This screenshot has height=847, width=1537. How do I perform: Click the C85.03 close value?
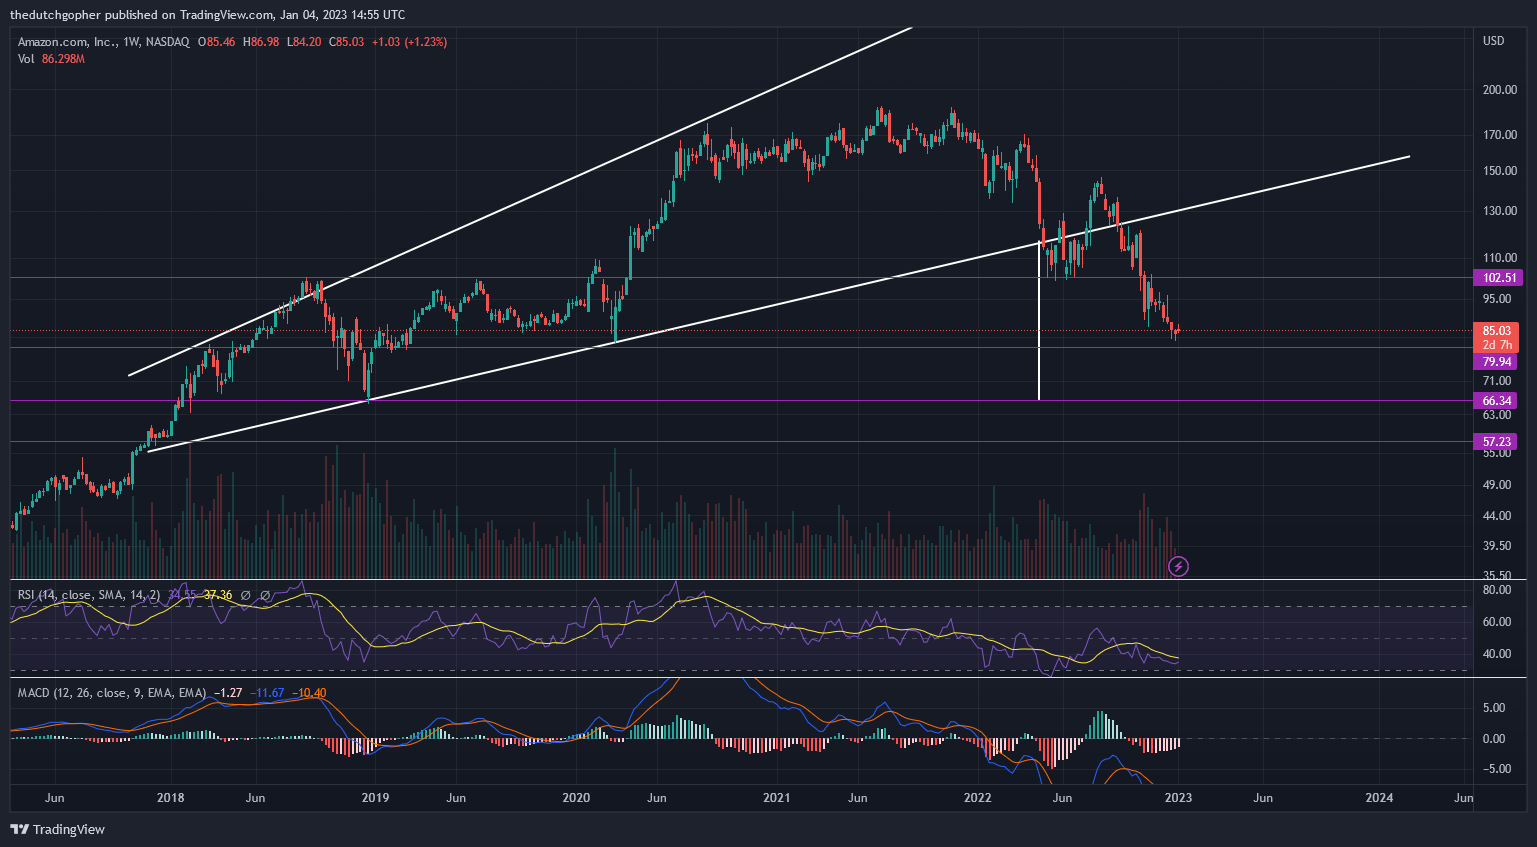pos(346,42)
